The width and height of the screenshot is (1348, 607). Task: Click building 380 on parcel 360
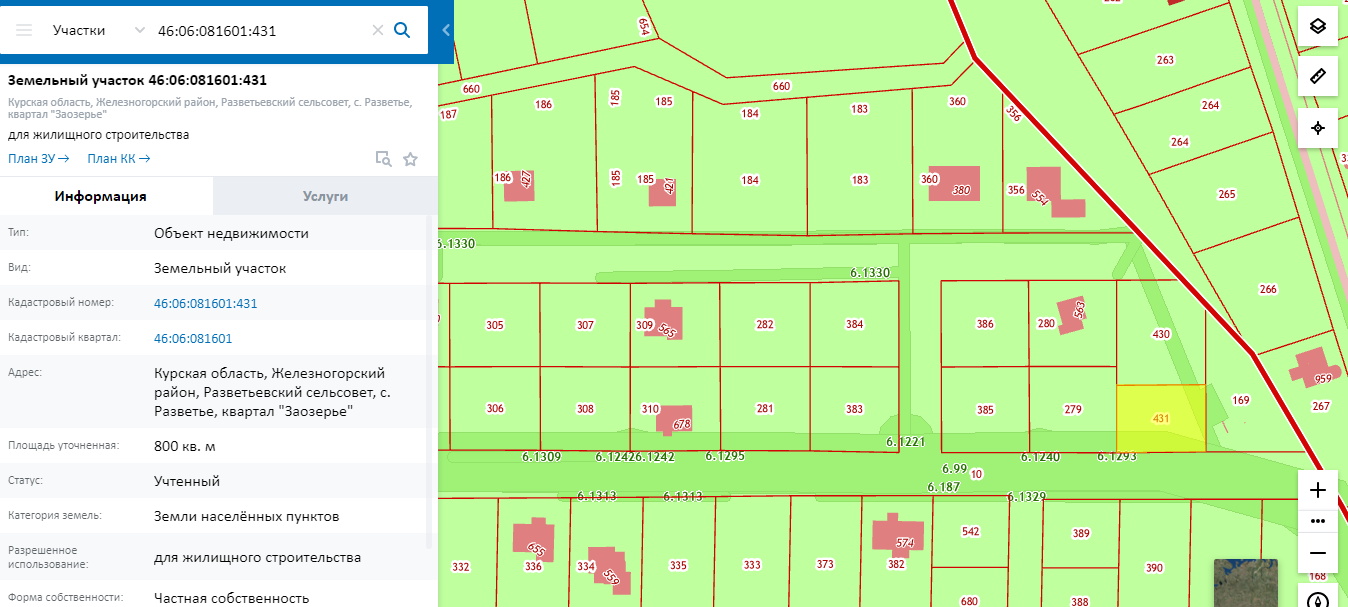coord(955,184)
